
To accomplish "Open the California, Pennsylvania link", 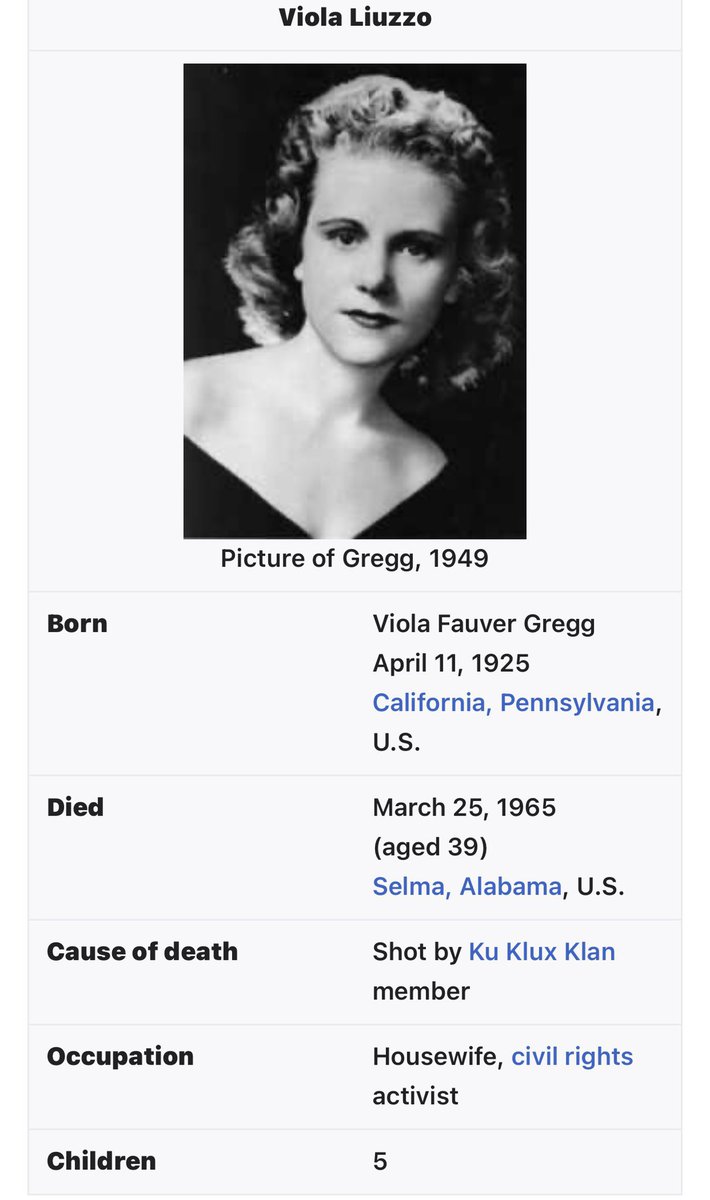I will (x=513, y=702).
